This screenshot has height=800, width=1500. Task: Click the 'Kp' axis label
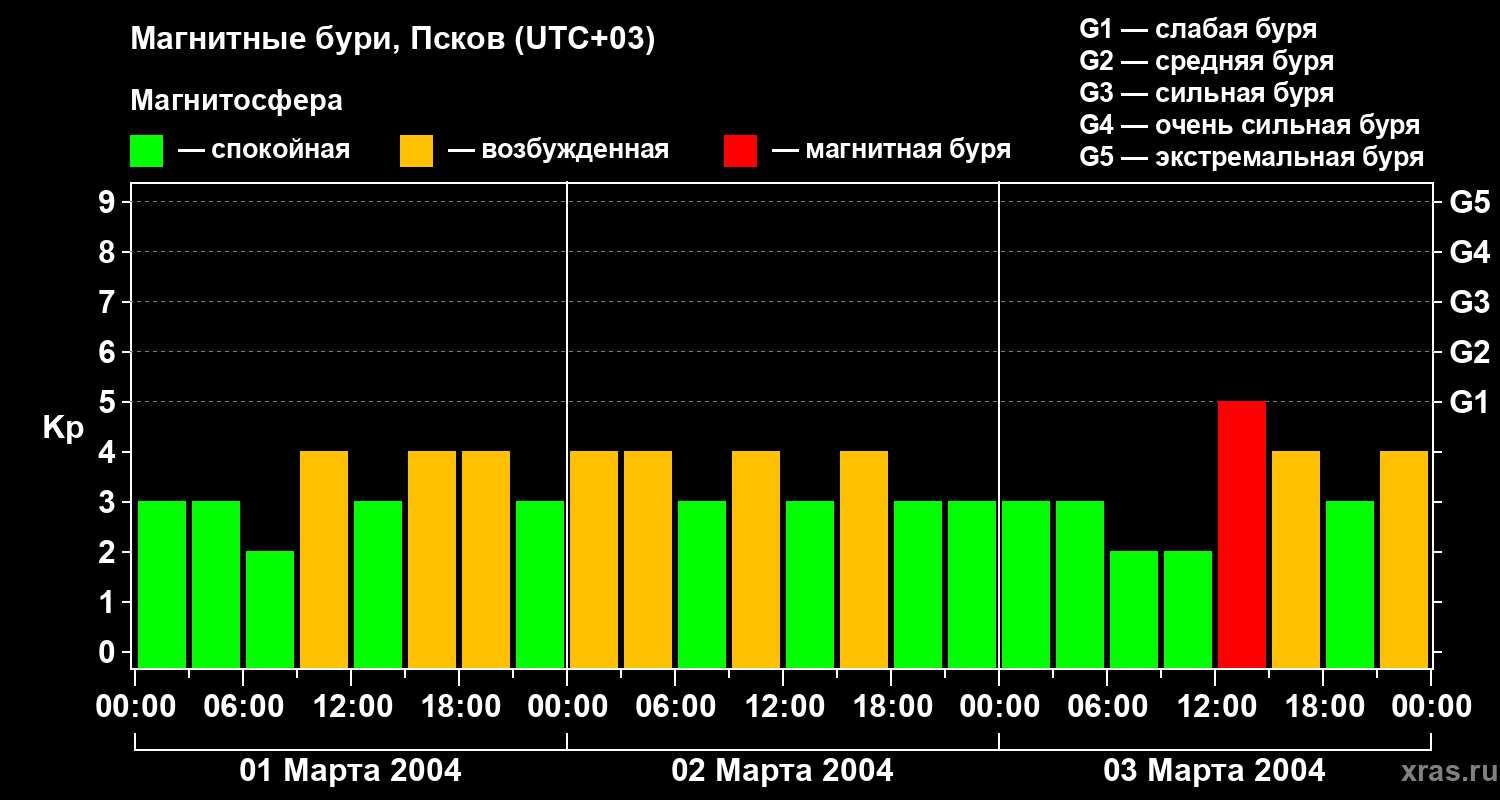63,427
